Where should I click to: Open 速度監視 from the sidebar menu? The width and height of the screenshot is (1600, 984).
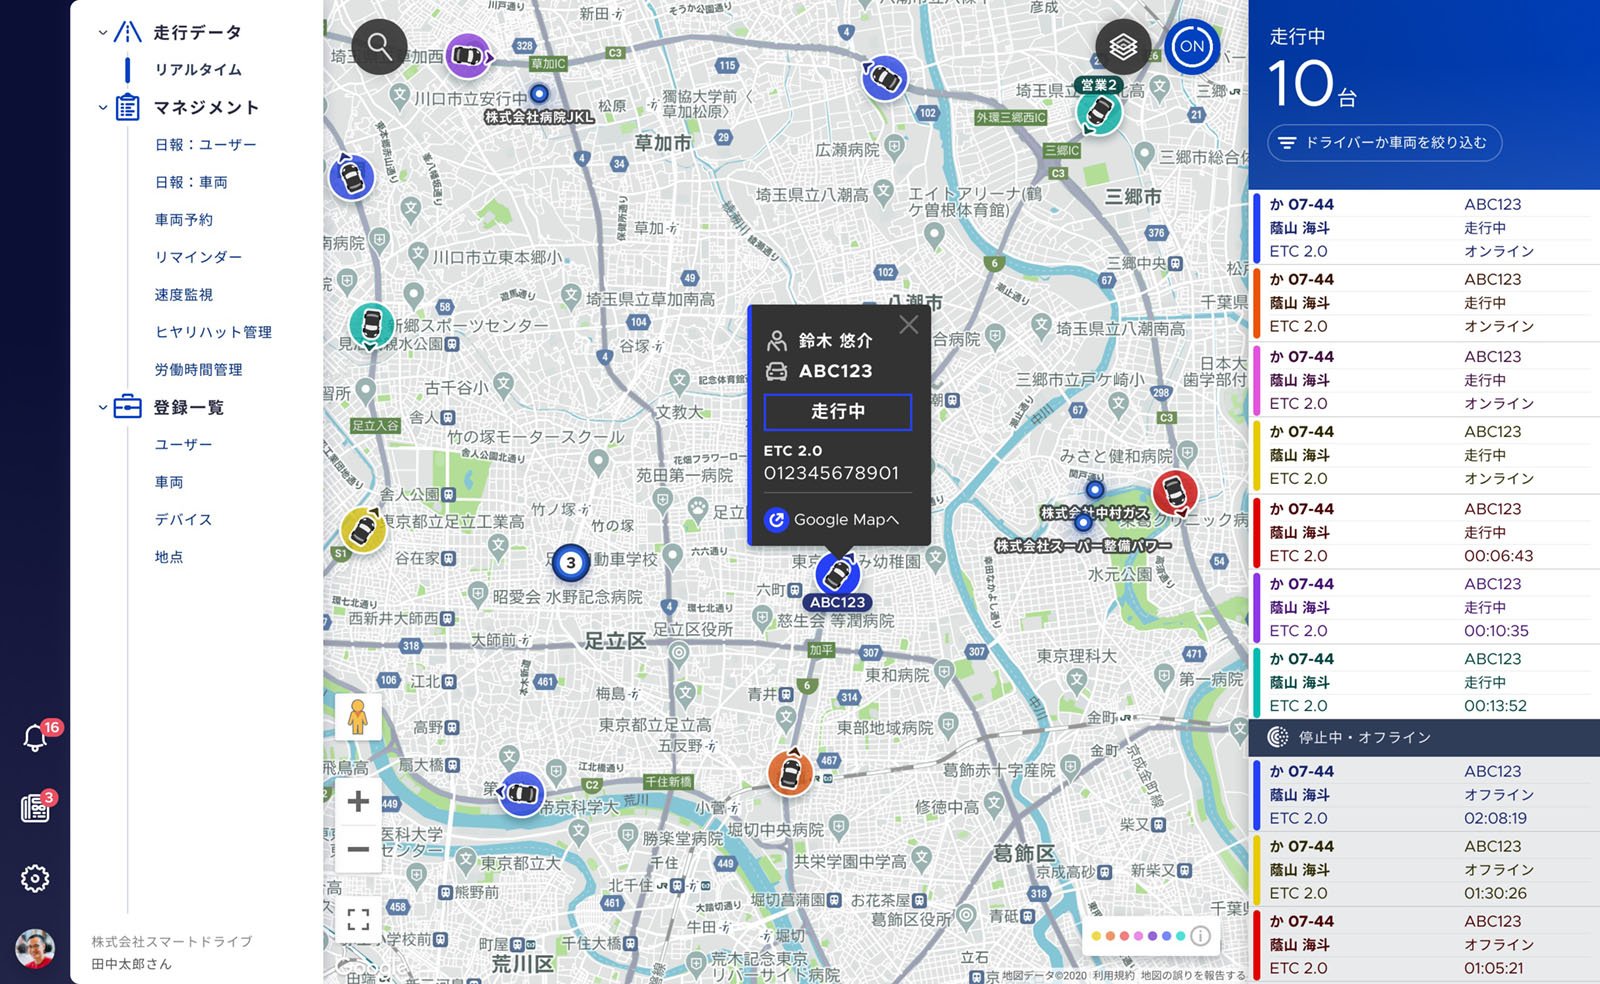point(183,294)
